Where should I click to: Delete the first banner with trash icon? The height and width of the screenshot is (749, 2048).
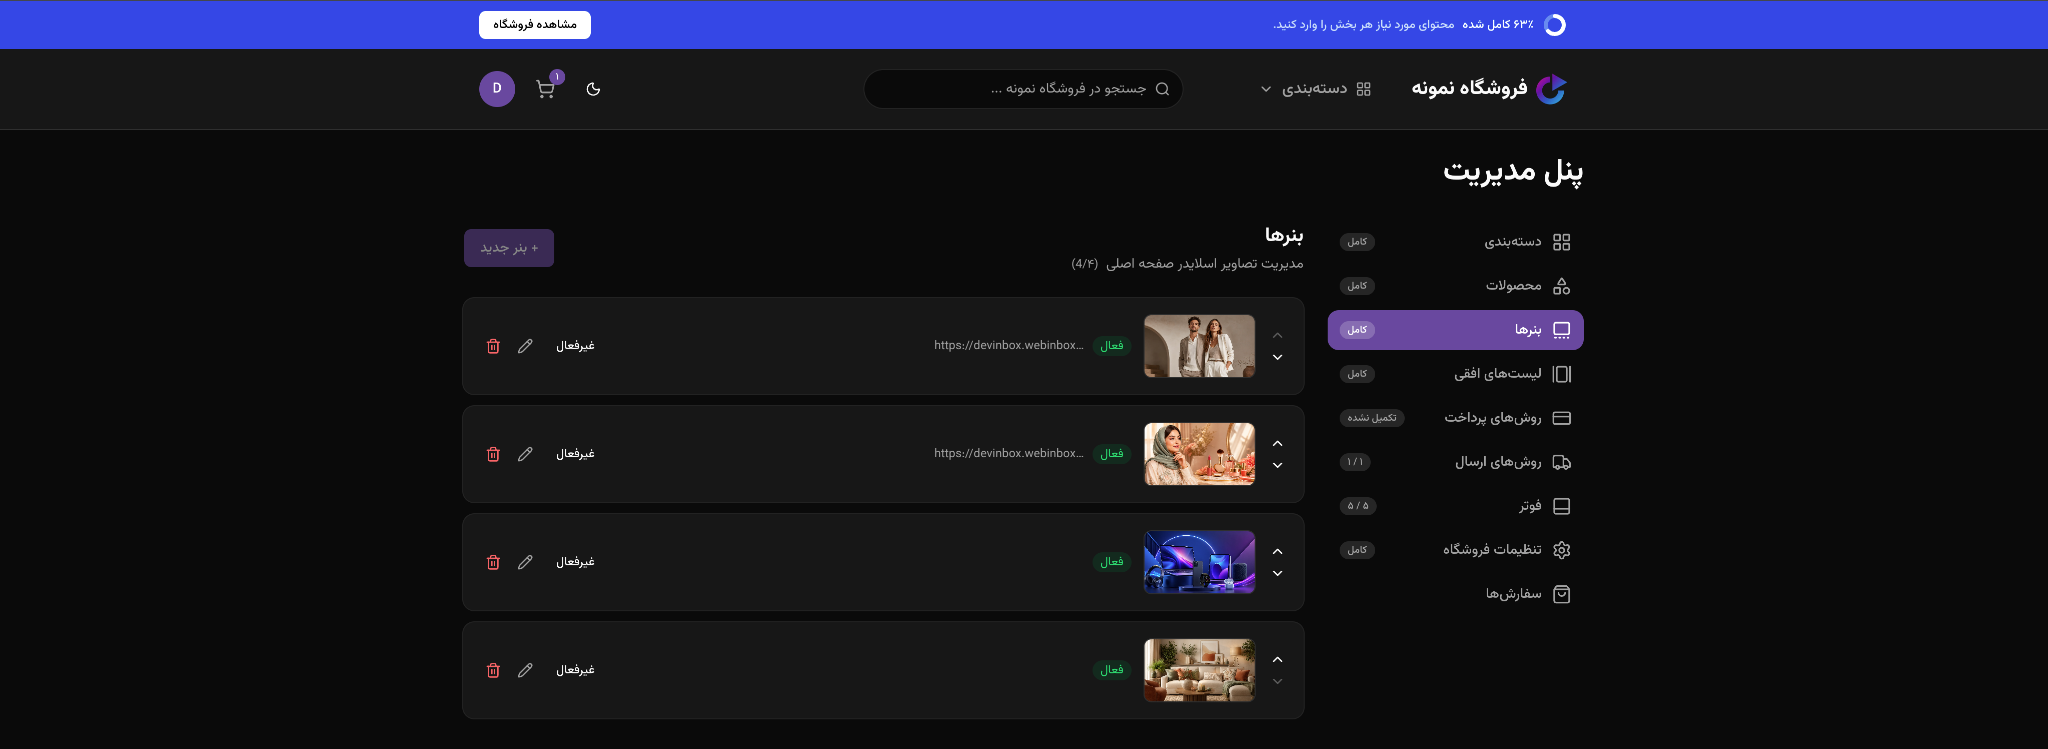(493, 346)
